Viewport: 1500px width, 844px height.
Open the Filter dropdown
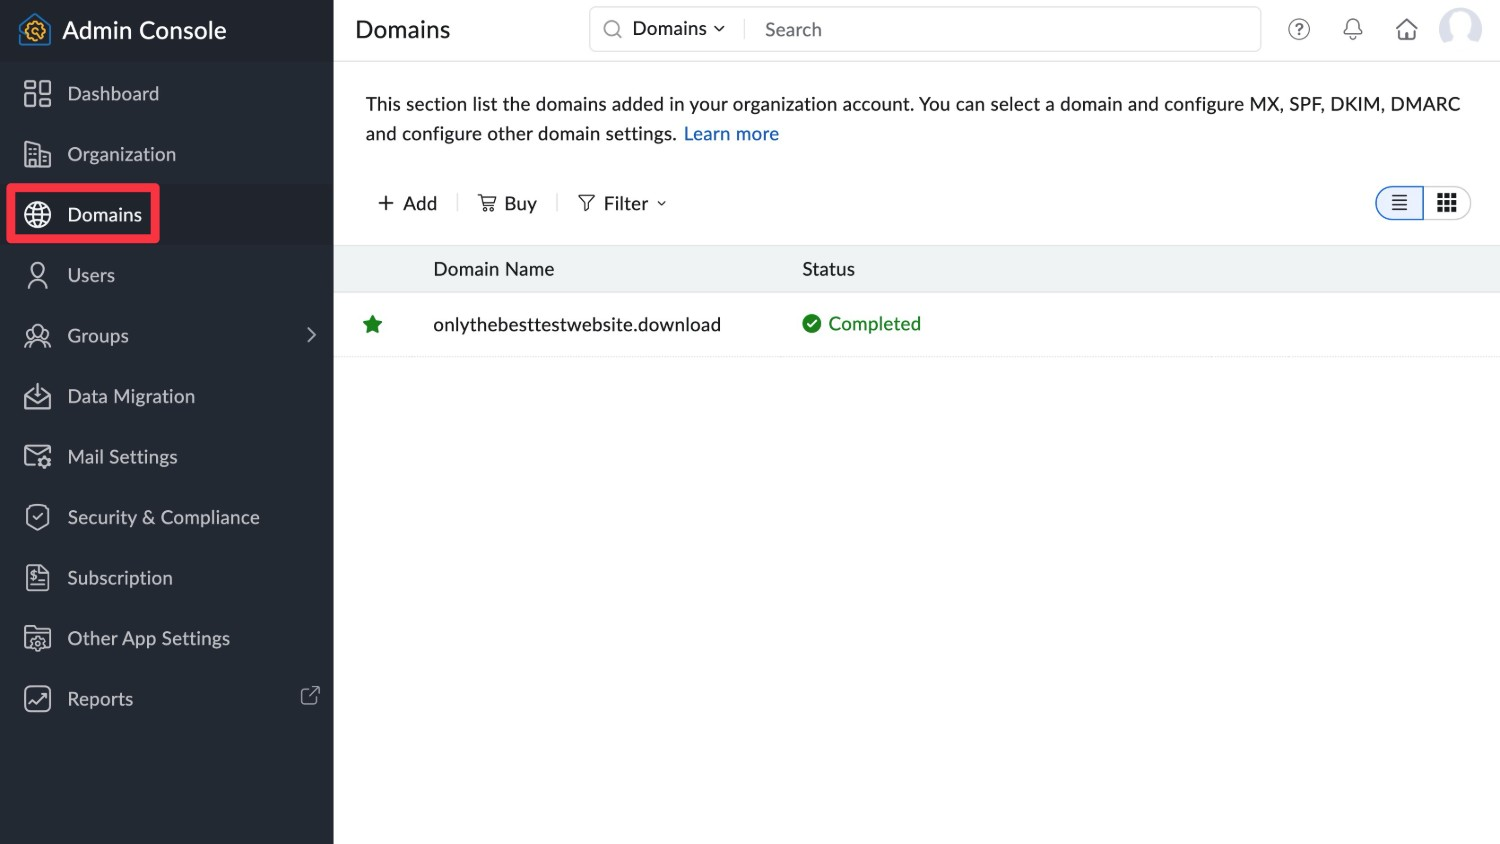click(620, 203)
